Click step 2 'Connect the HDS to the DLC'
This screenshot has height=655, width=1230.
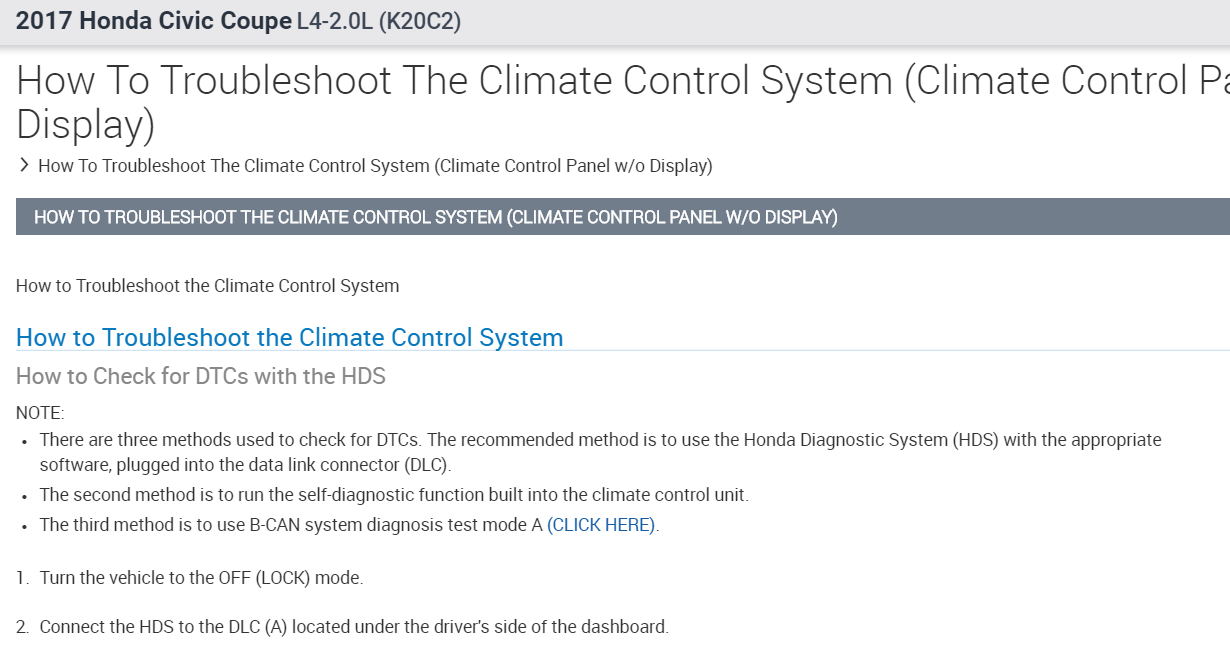tap(353, 628)
